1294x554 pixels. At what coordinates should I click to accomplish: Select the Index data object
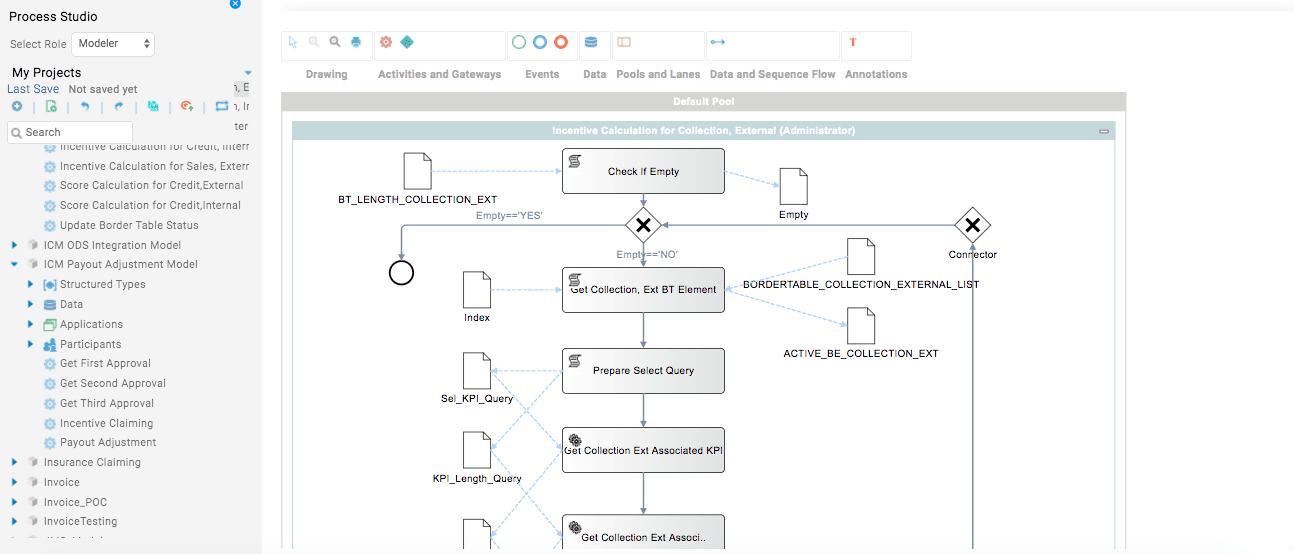coord(477,289)
